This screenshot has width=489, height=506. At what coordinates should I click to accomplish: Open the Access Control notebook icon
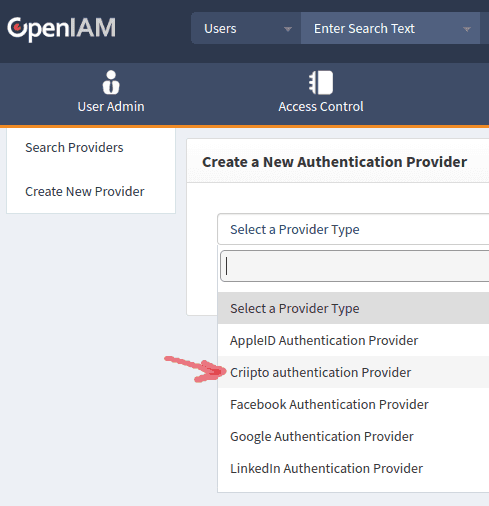pos(321,82)
